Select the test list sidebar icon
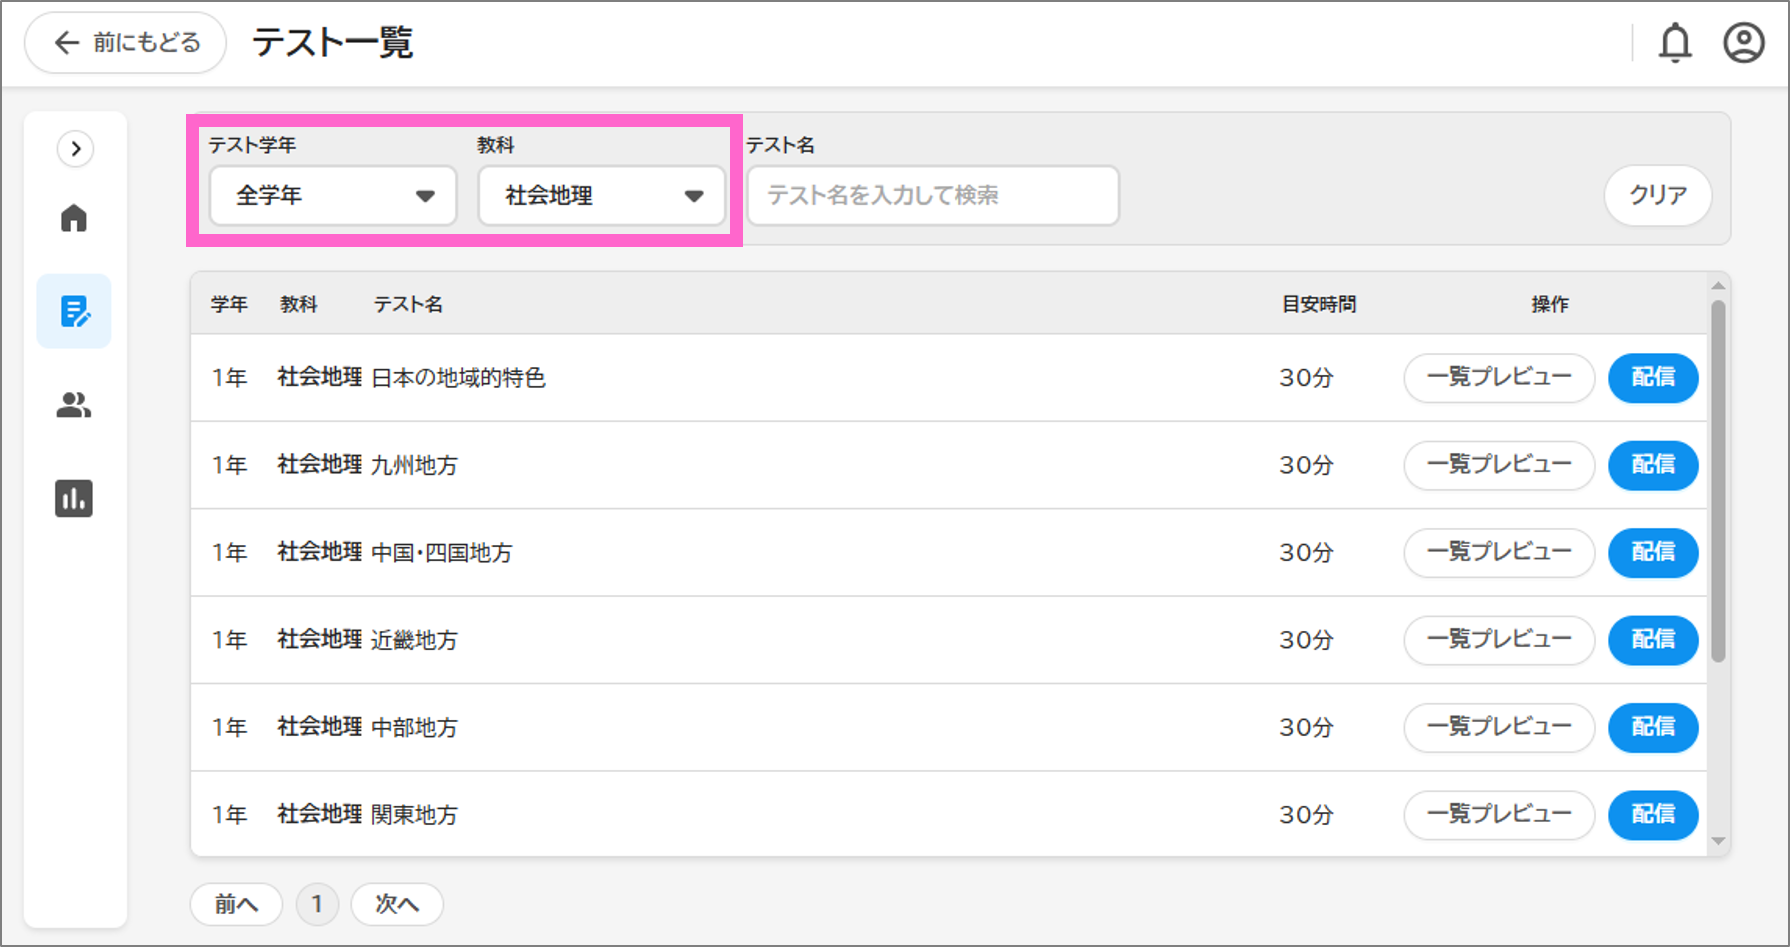Viewport: 1790px width, 947px height. click(x=74, y=311)
